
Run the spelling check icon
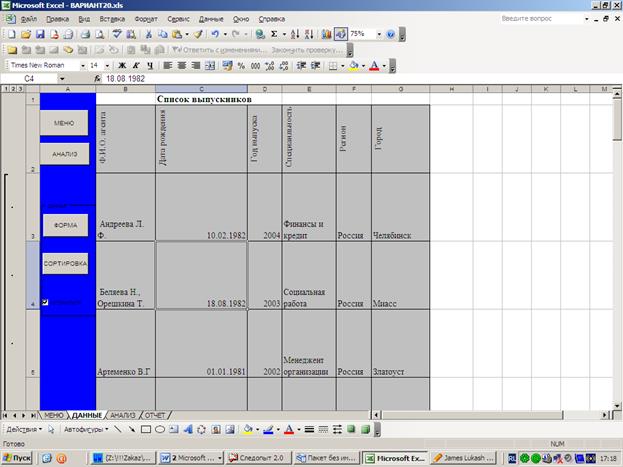click(x=116, y=35)
